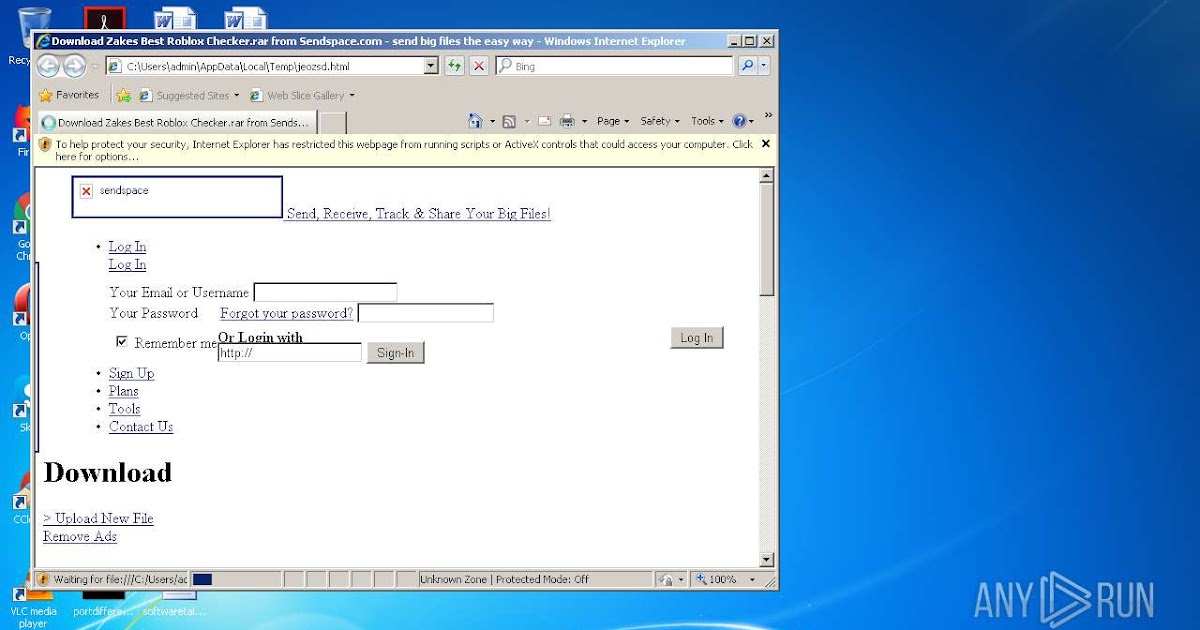
Task: Click the status bar security warning icon
Action: 43,579
